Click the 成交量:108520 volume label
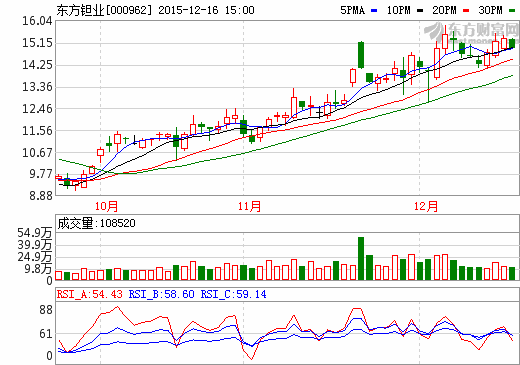520x365 pixels. coord(96,223)
